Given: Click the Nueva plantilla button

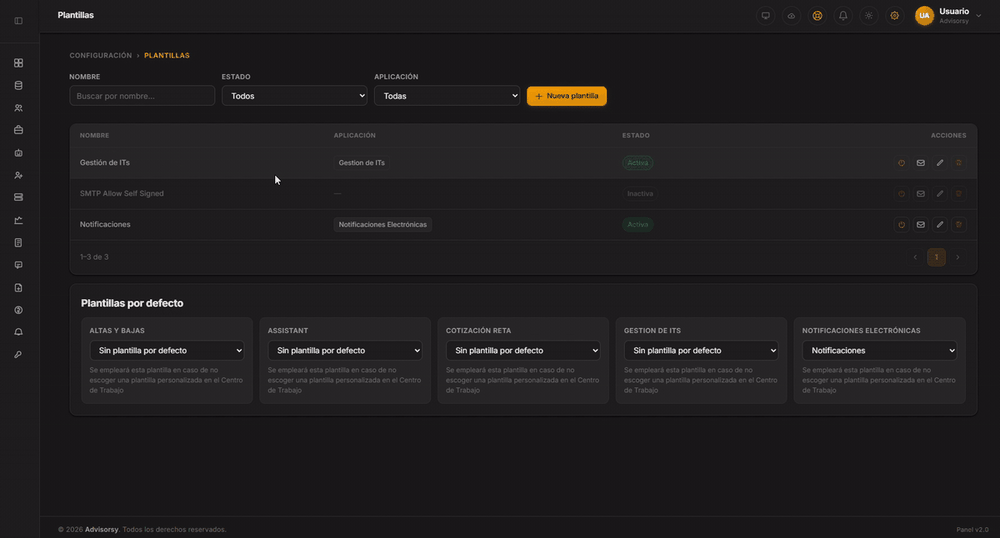Looking at the screenshot, I should tap(566, 96).
